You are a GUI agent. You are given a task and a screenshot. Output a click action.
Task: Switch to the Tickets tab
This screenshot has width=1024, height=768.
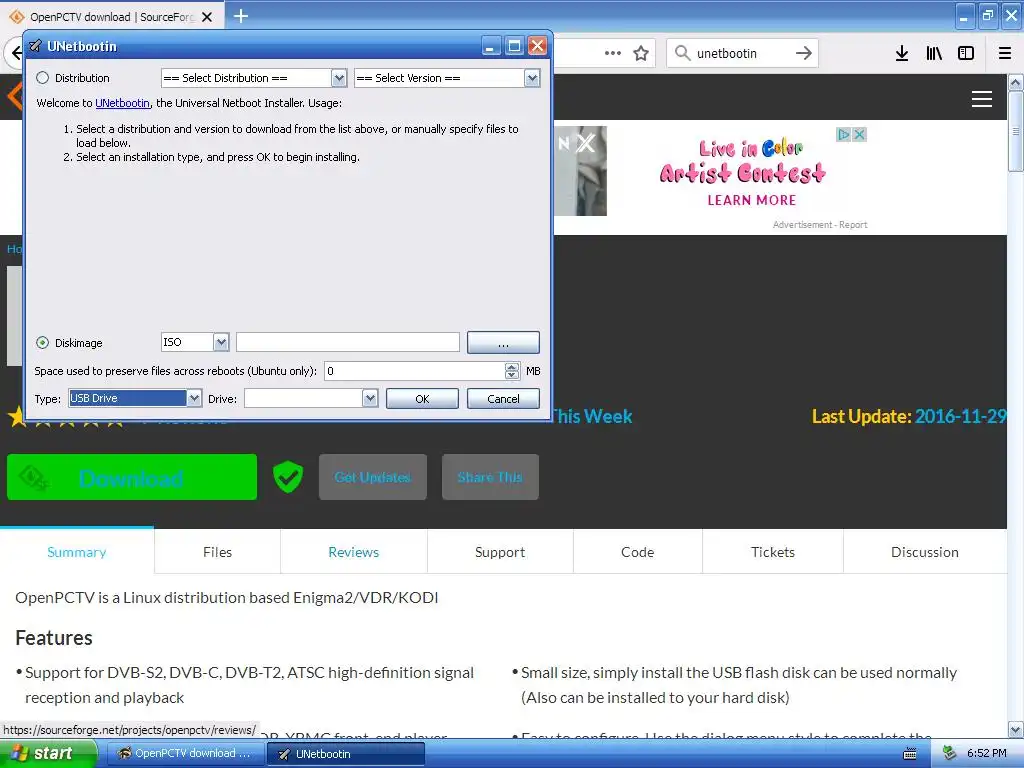[x=773, y=552]
